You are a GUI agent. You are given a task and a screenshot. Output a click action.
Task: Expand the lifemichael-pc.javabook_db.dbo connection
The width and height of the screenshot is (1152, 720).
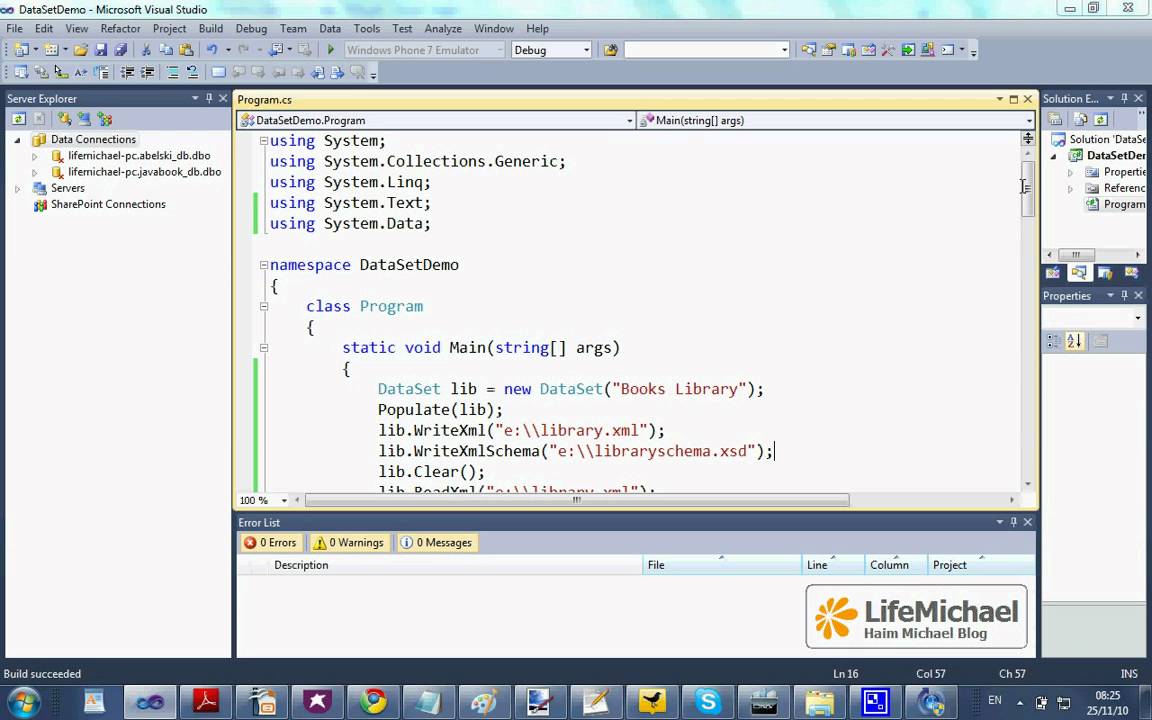35,172
